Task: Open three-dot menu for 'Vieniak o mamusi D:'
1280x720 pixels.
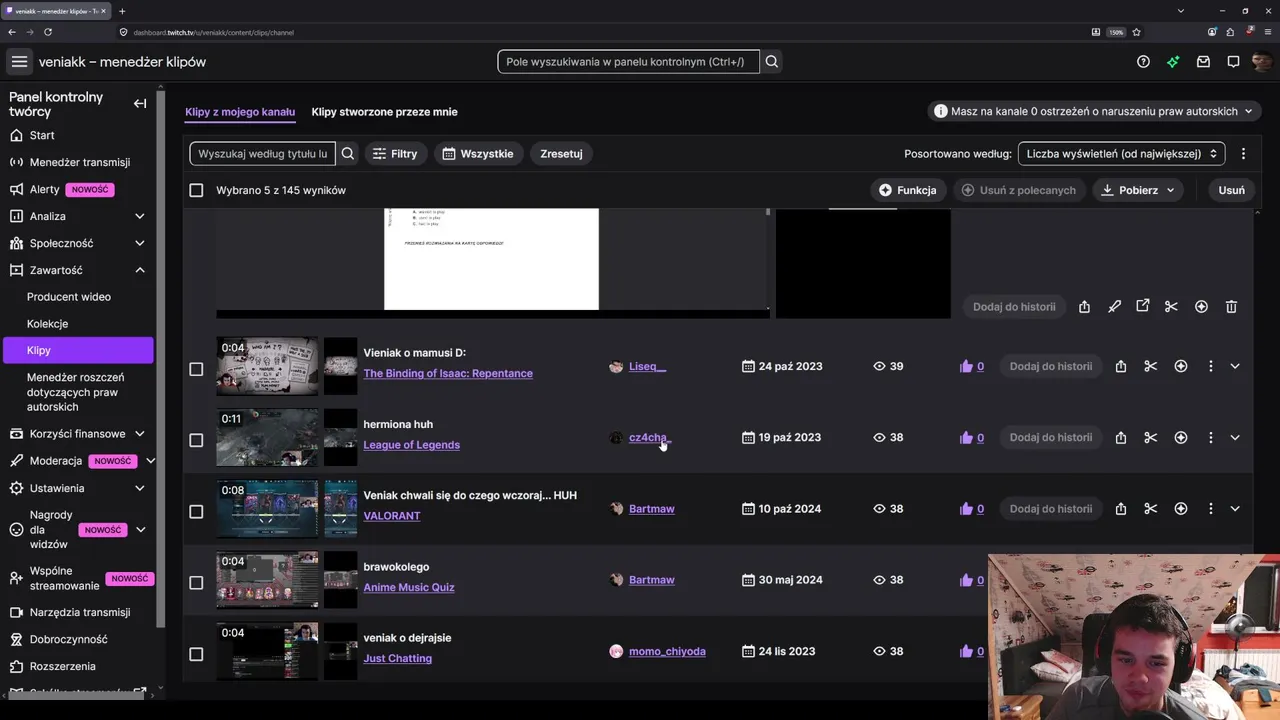Action: coord(1210,367)
